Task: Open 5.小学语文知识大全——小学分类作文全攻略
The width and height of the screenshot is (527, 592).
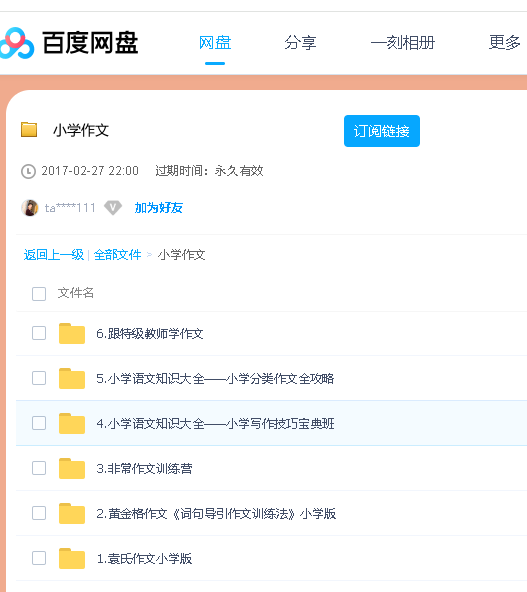Action: (215, 378)
